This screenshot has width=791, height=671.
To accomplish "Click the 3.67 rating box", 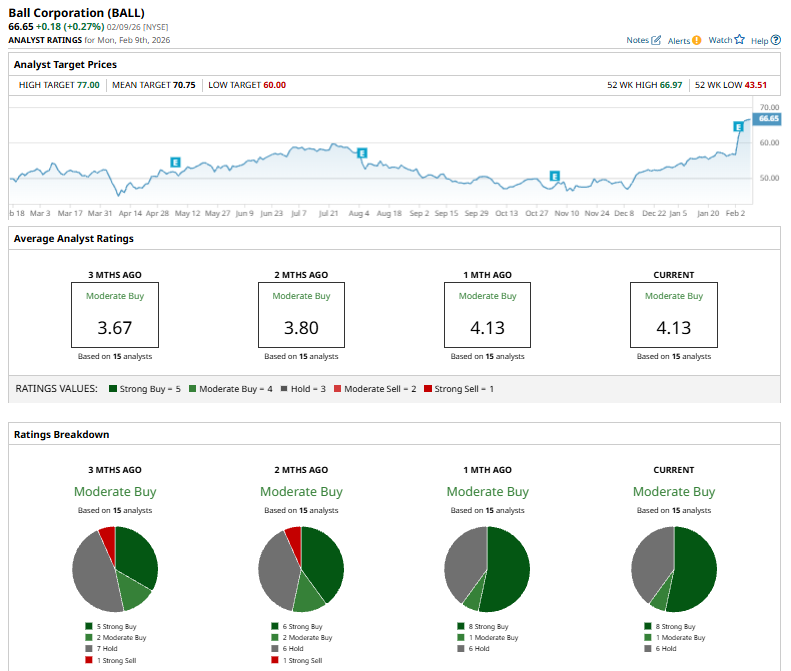I will click(x=114, y=314).
